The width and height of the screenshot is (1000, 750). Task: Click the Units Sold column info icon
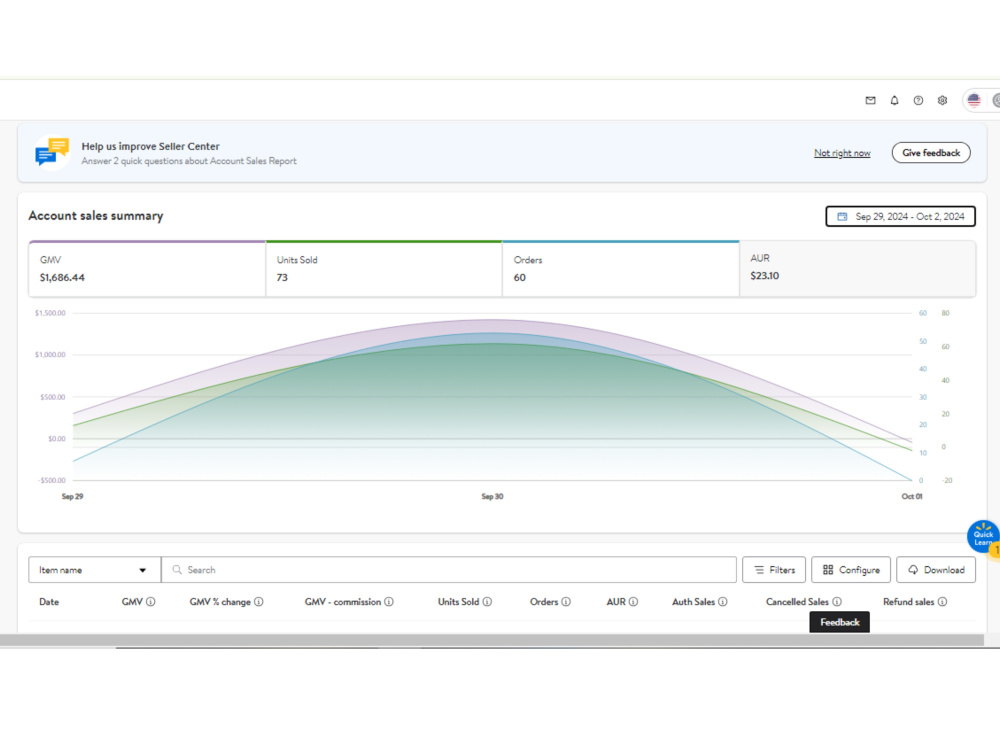(487, 601)
